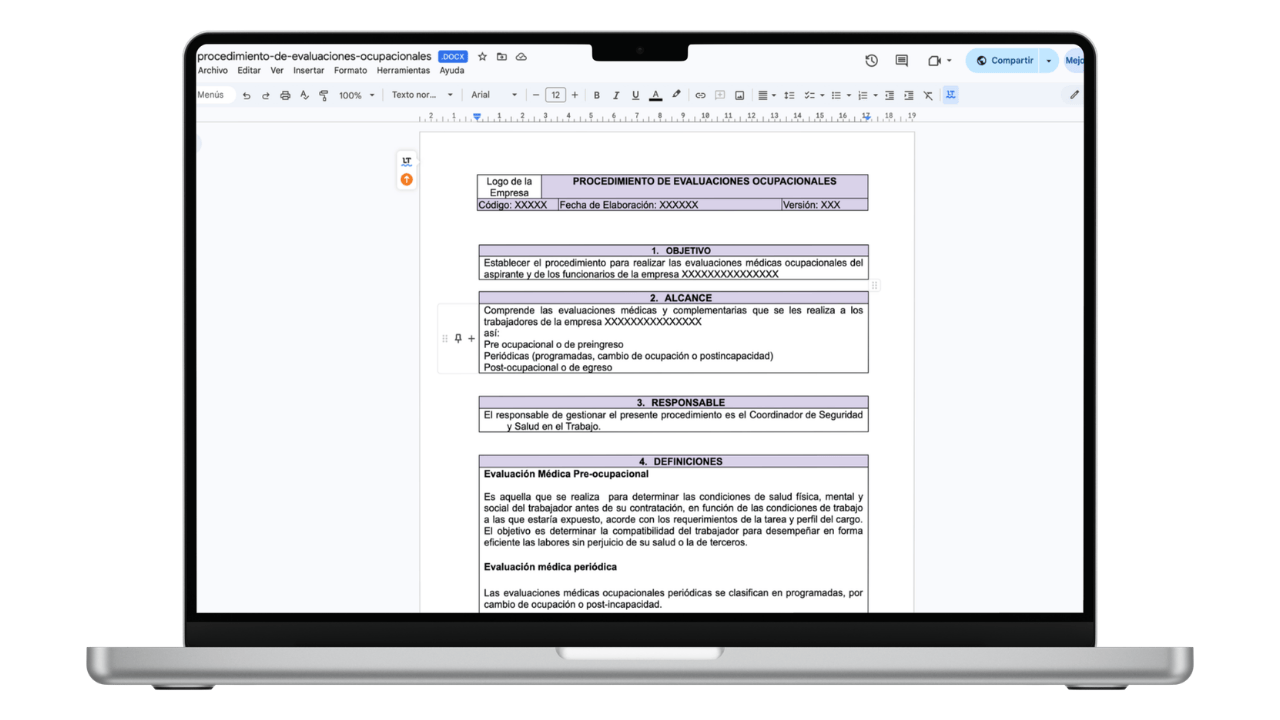Insert an image with the image icon
Image resolution: width=1280 pixels, height=720 pixels.
tap(739, 95)
